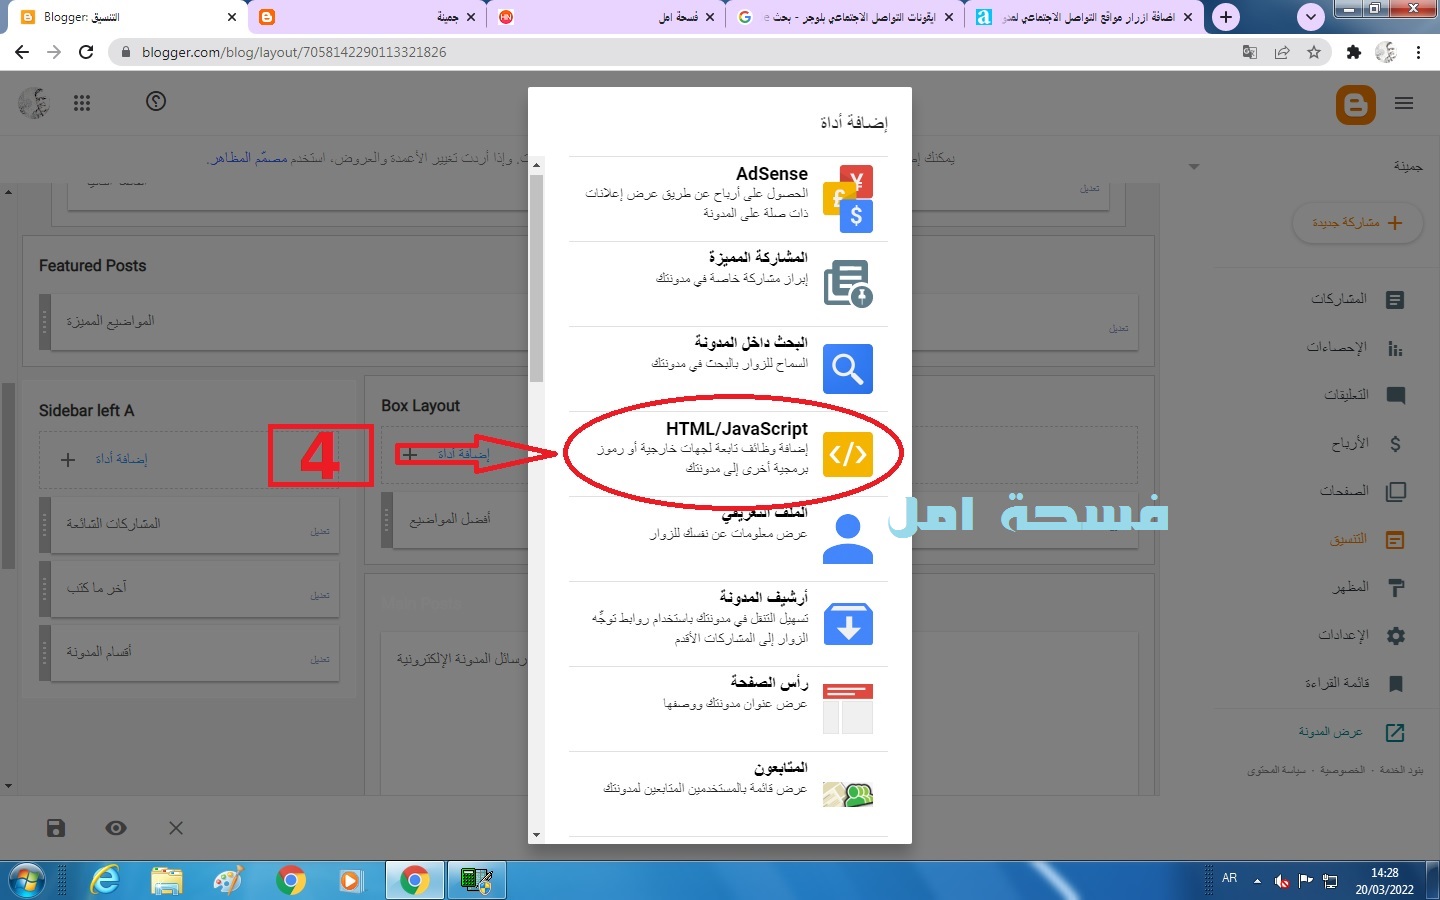The width and height of the screenshot is (1440, 900).
Task: Select the HTML/JavaScript code icon
Action: [848, 454]
